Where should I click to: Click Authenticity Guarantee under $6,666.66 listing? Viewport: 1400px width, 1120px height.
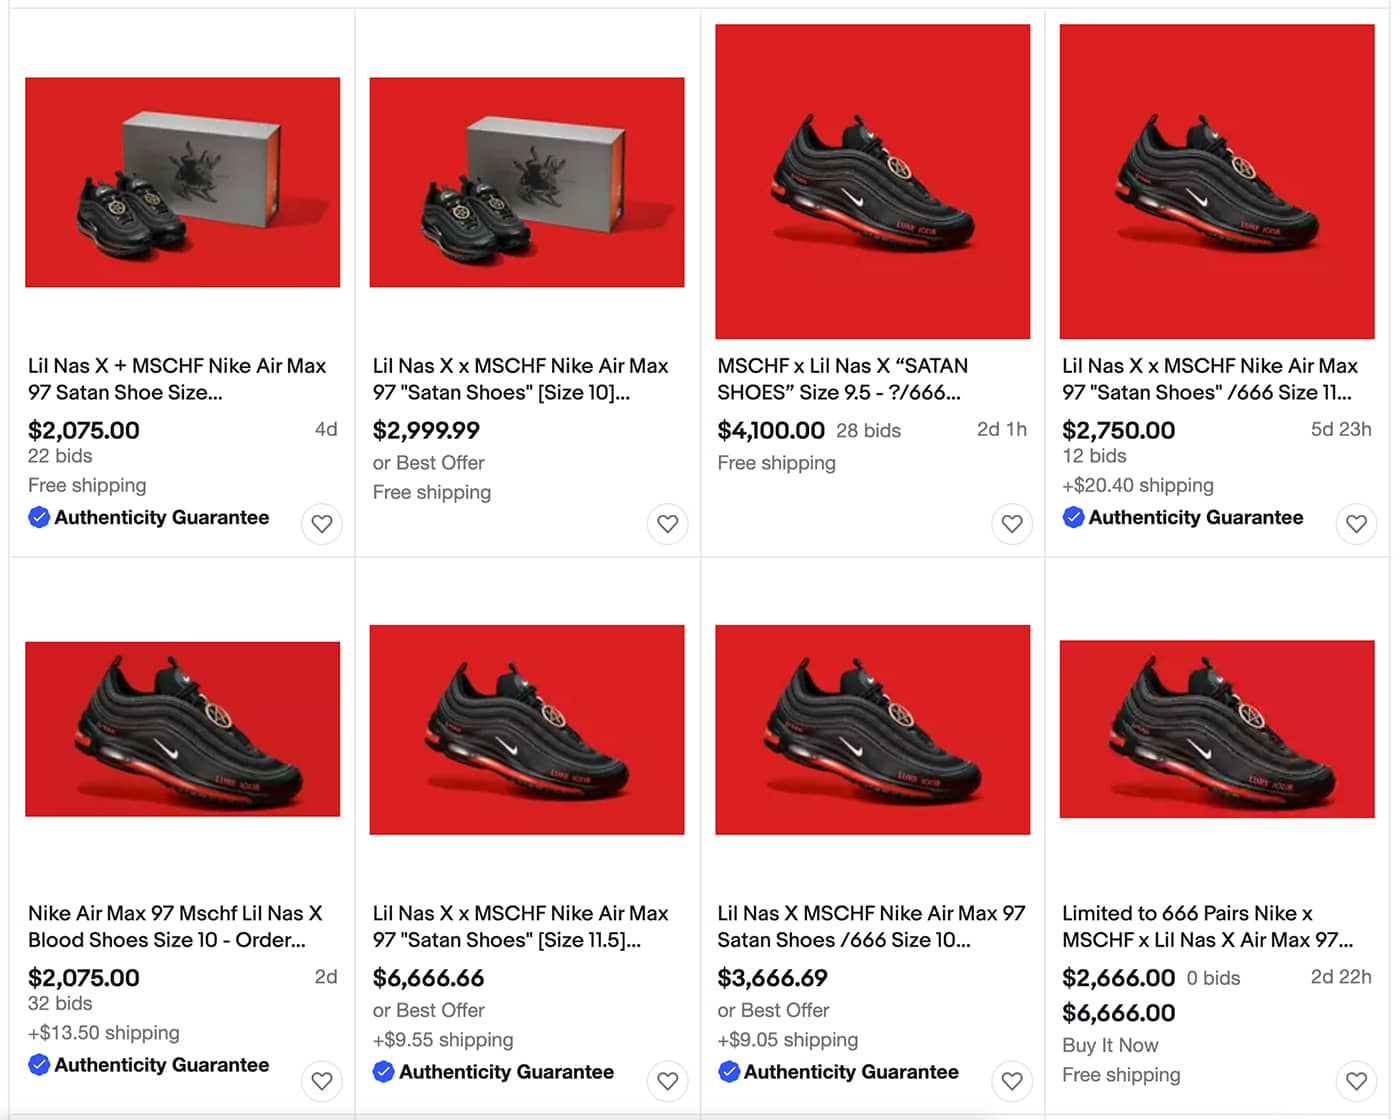506,1072
